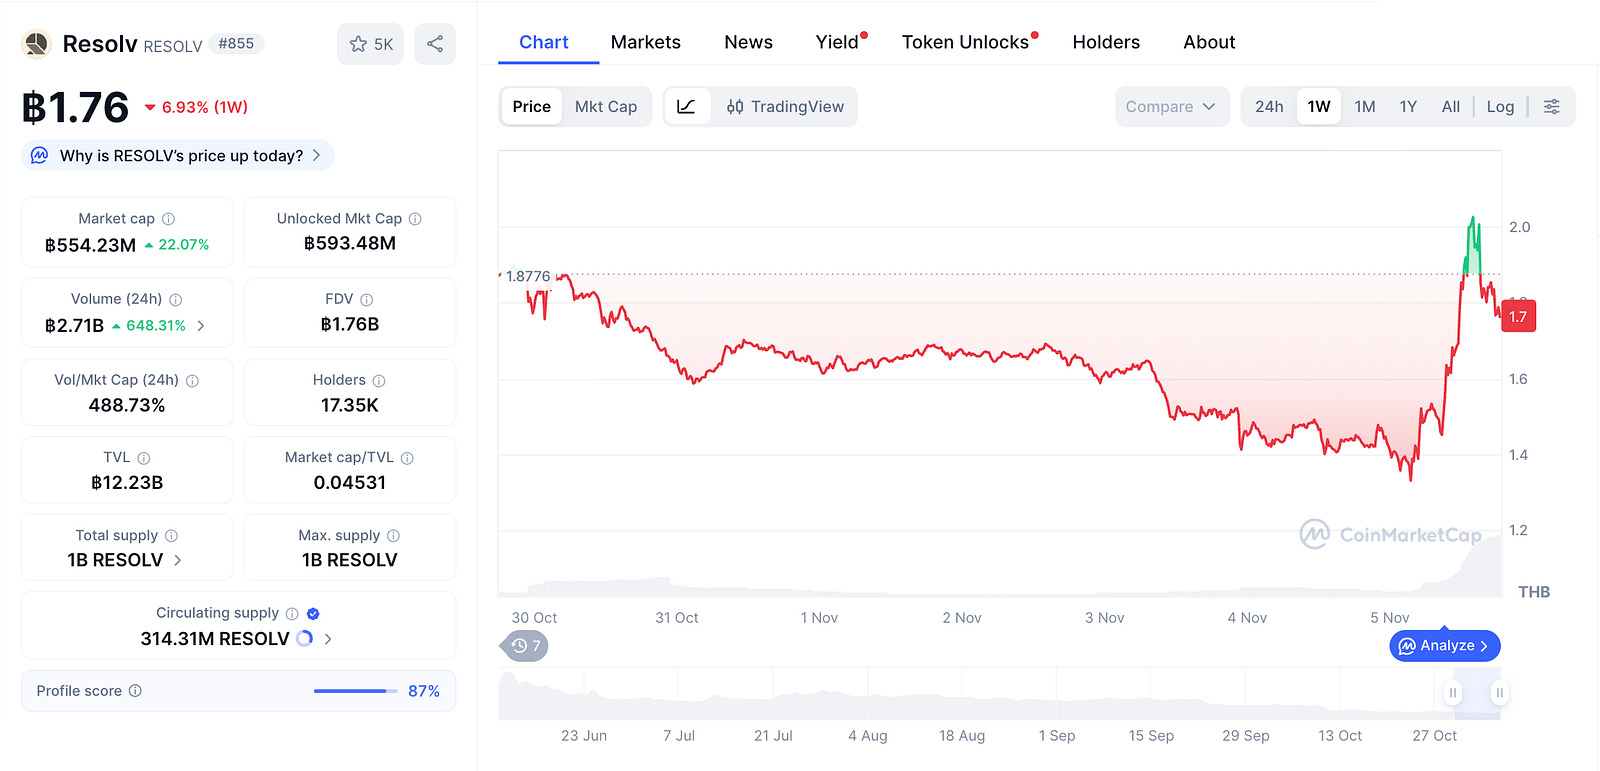Click the circulating supply progress ring icon

tap(305, 639)
